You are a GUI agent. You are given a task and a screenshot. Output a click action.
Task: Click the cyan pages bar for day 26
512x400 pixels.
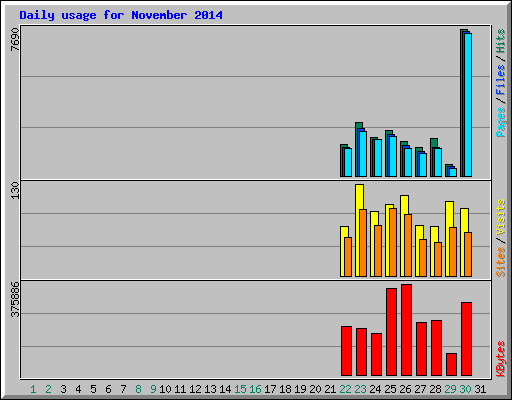[x=408, y=162]
